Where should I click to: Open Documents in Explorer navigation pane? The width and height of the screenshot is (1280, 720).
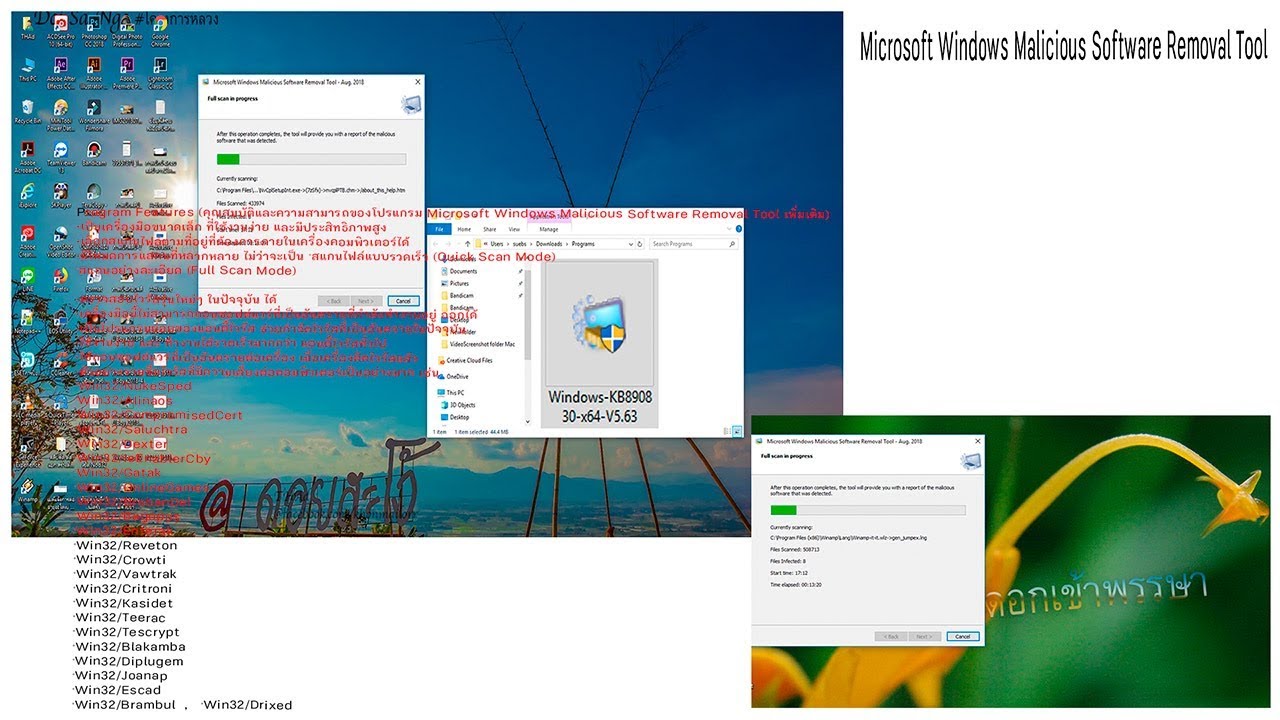point(464,271)
